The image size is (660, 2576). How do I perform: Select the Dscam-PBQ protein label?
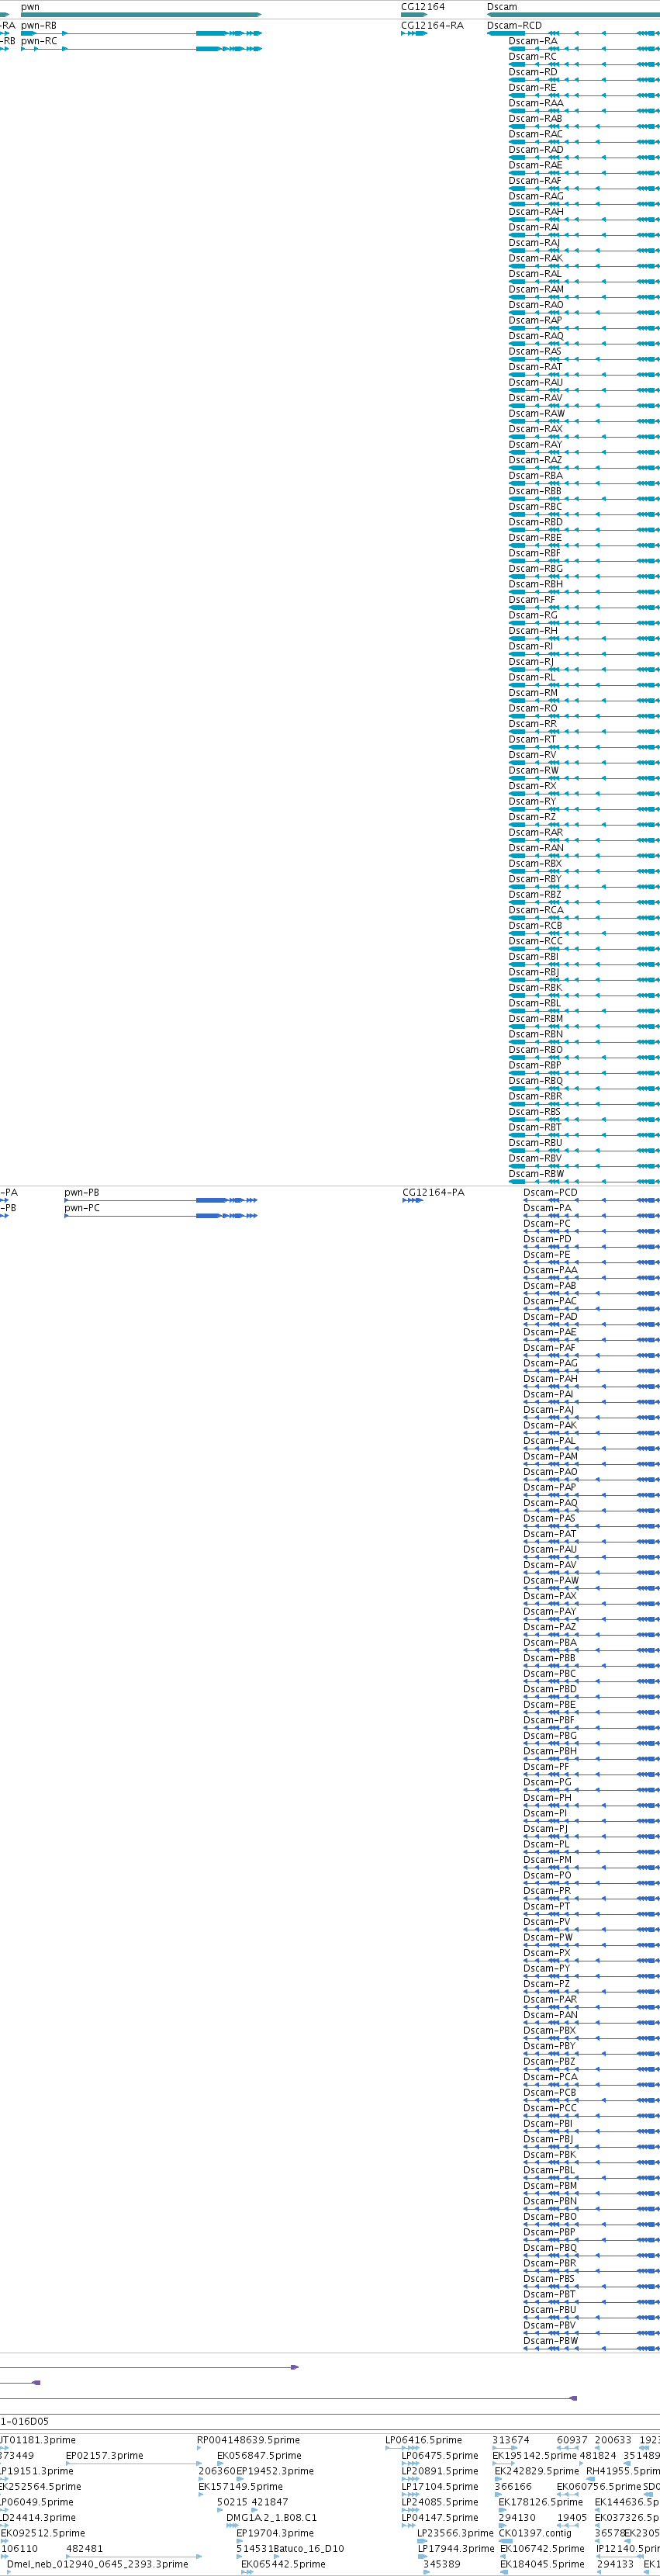pyautogui.click(x=550, y=2248)
